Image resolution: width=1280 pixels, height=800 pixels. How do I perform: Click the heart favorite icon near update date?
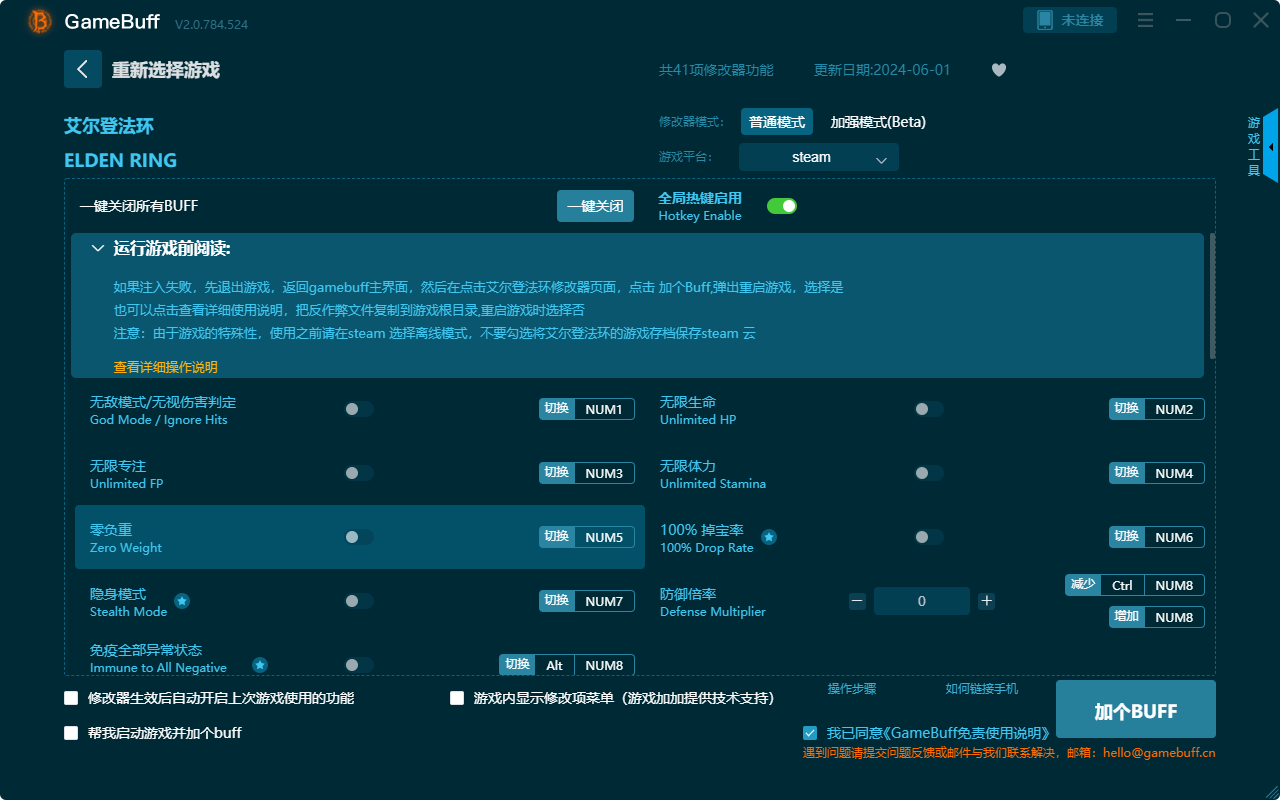pos(998,70)
